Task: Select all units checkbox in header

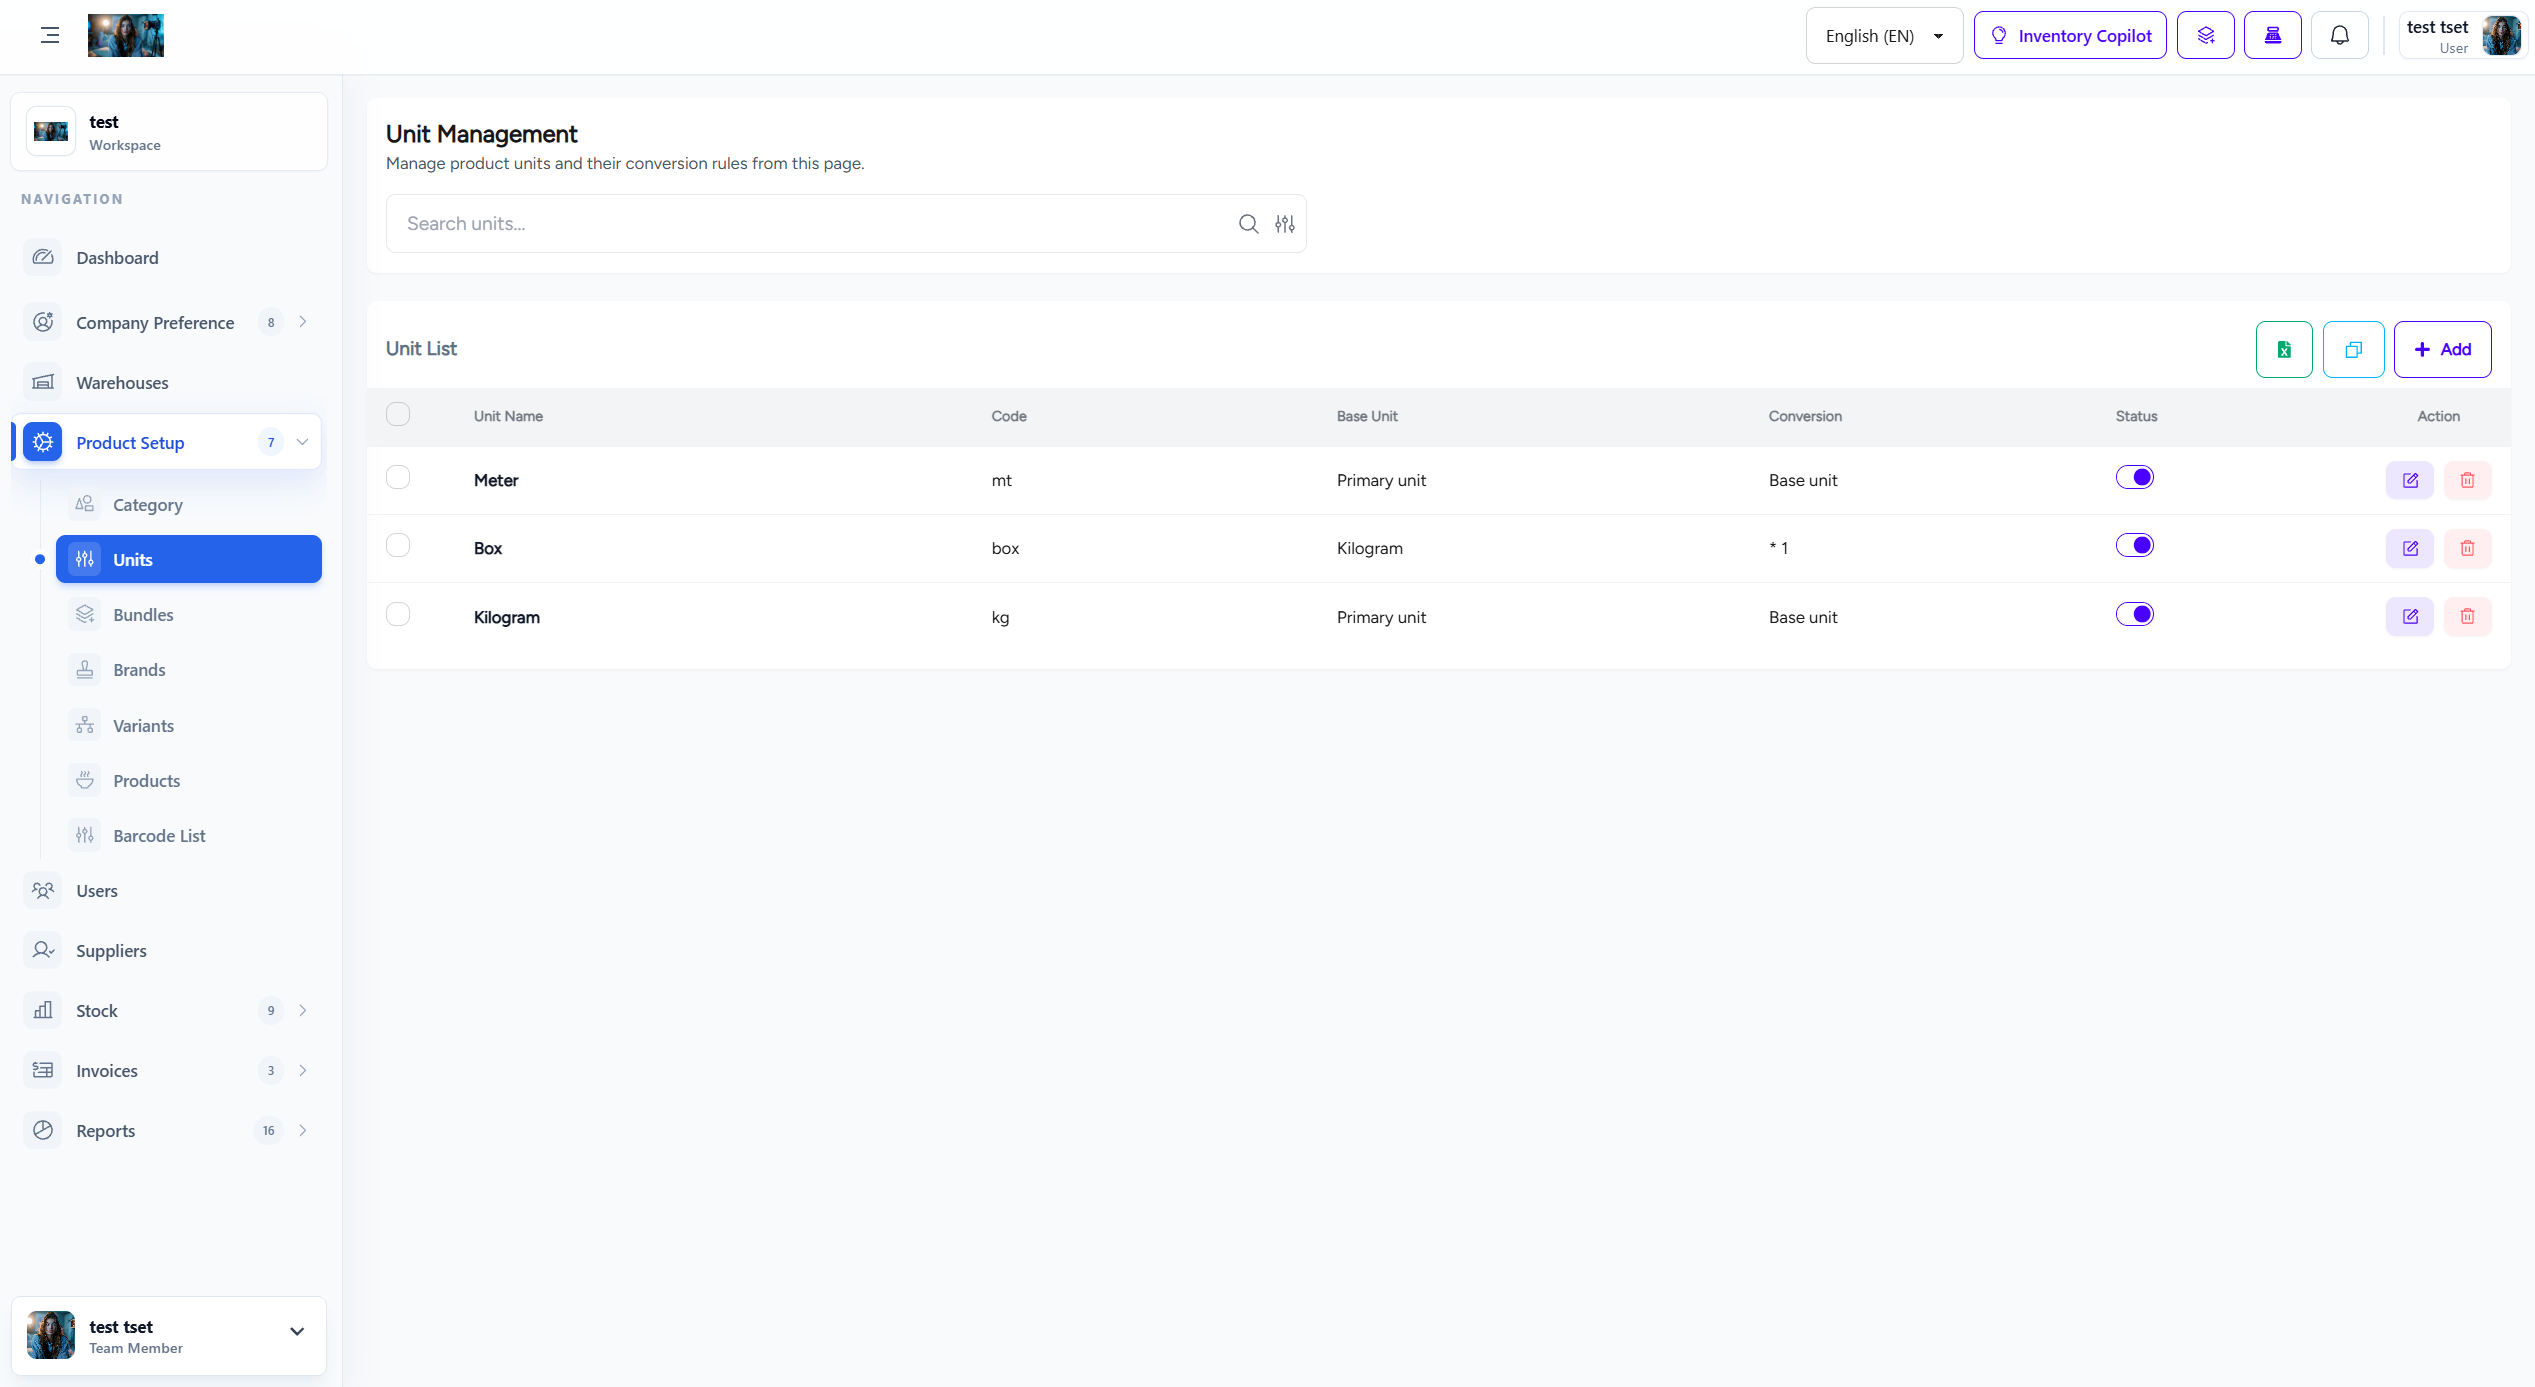Action: pos(398,414)
